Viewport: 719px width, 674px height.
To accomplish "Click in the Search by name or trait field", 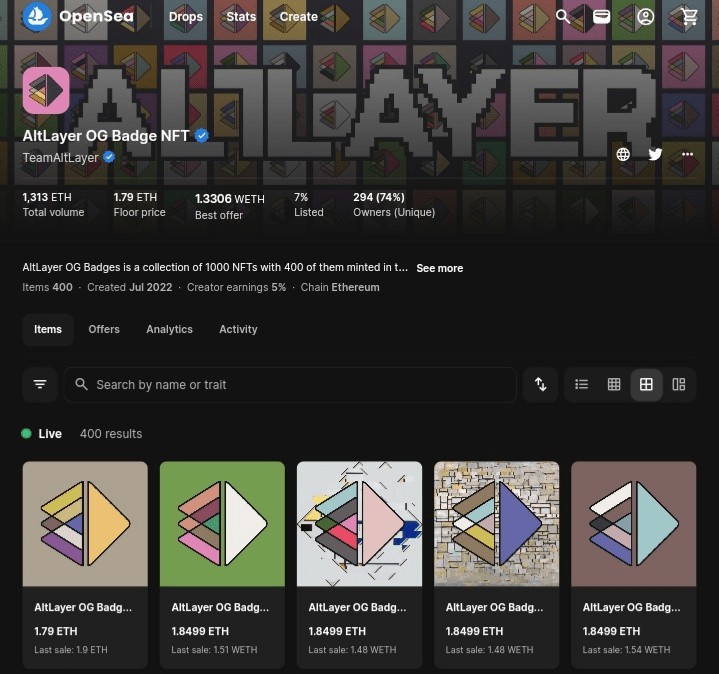I will [290, 384].
